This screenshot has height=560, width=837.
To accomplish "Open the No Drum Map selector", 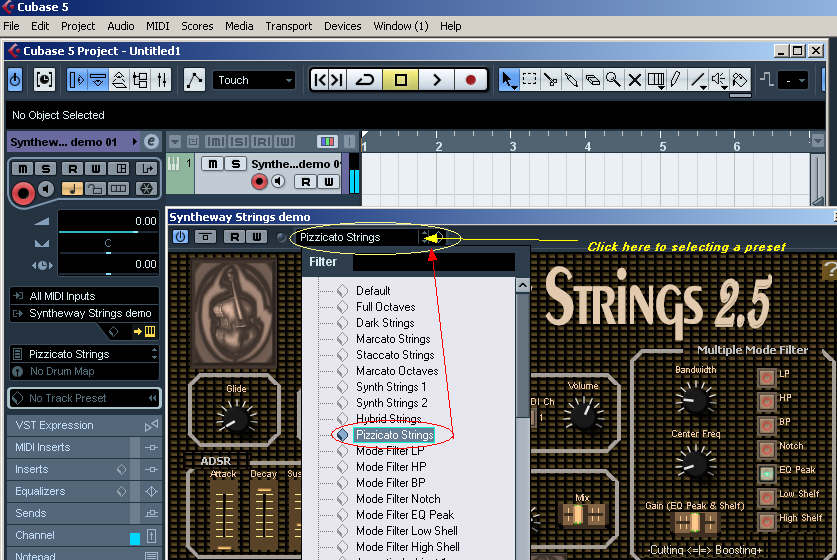I will [x=84, y=372].
